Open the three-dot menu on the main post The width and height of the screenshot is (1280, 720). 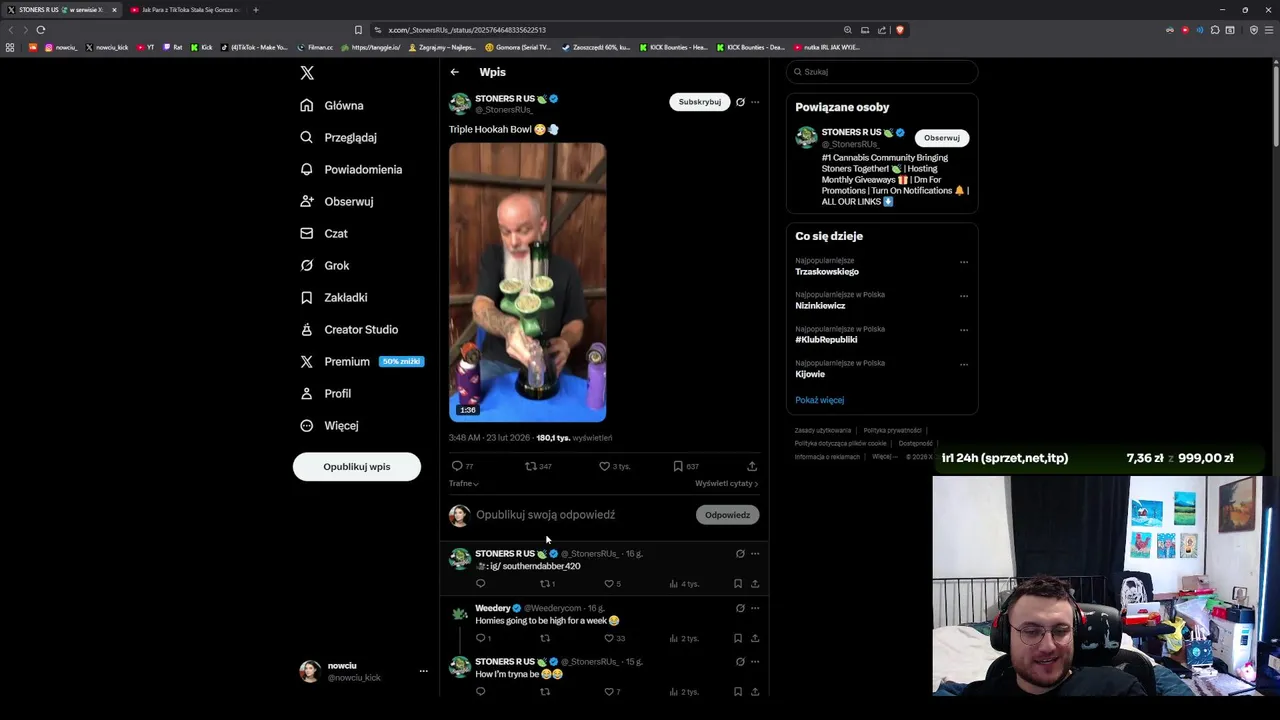tap(755, 102)
